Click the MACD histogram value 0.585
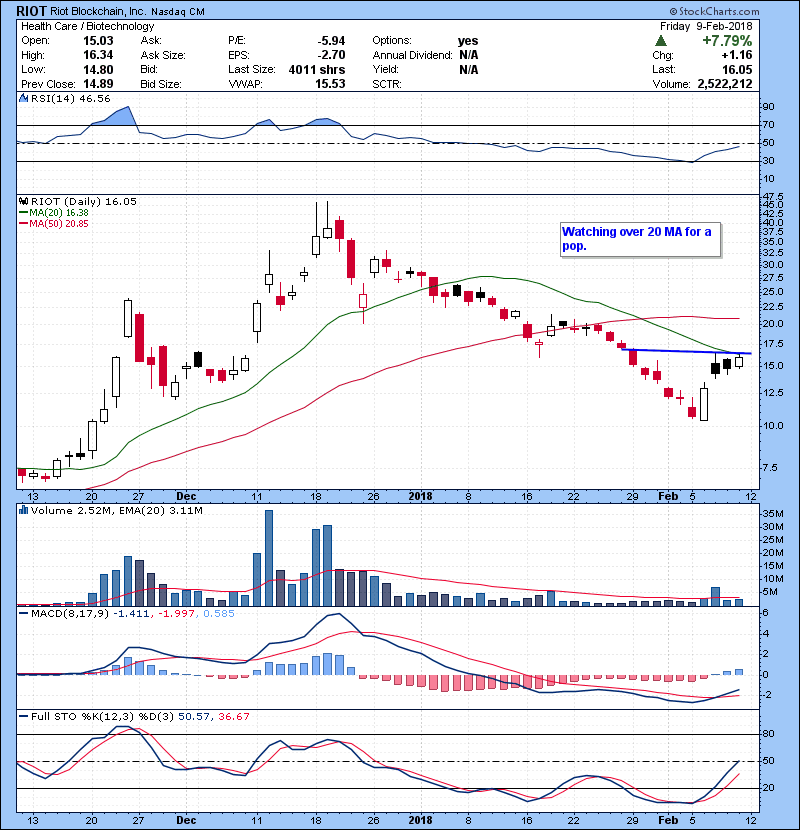This screenshot has height=830, width=800. tap(219, 614)
